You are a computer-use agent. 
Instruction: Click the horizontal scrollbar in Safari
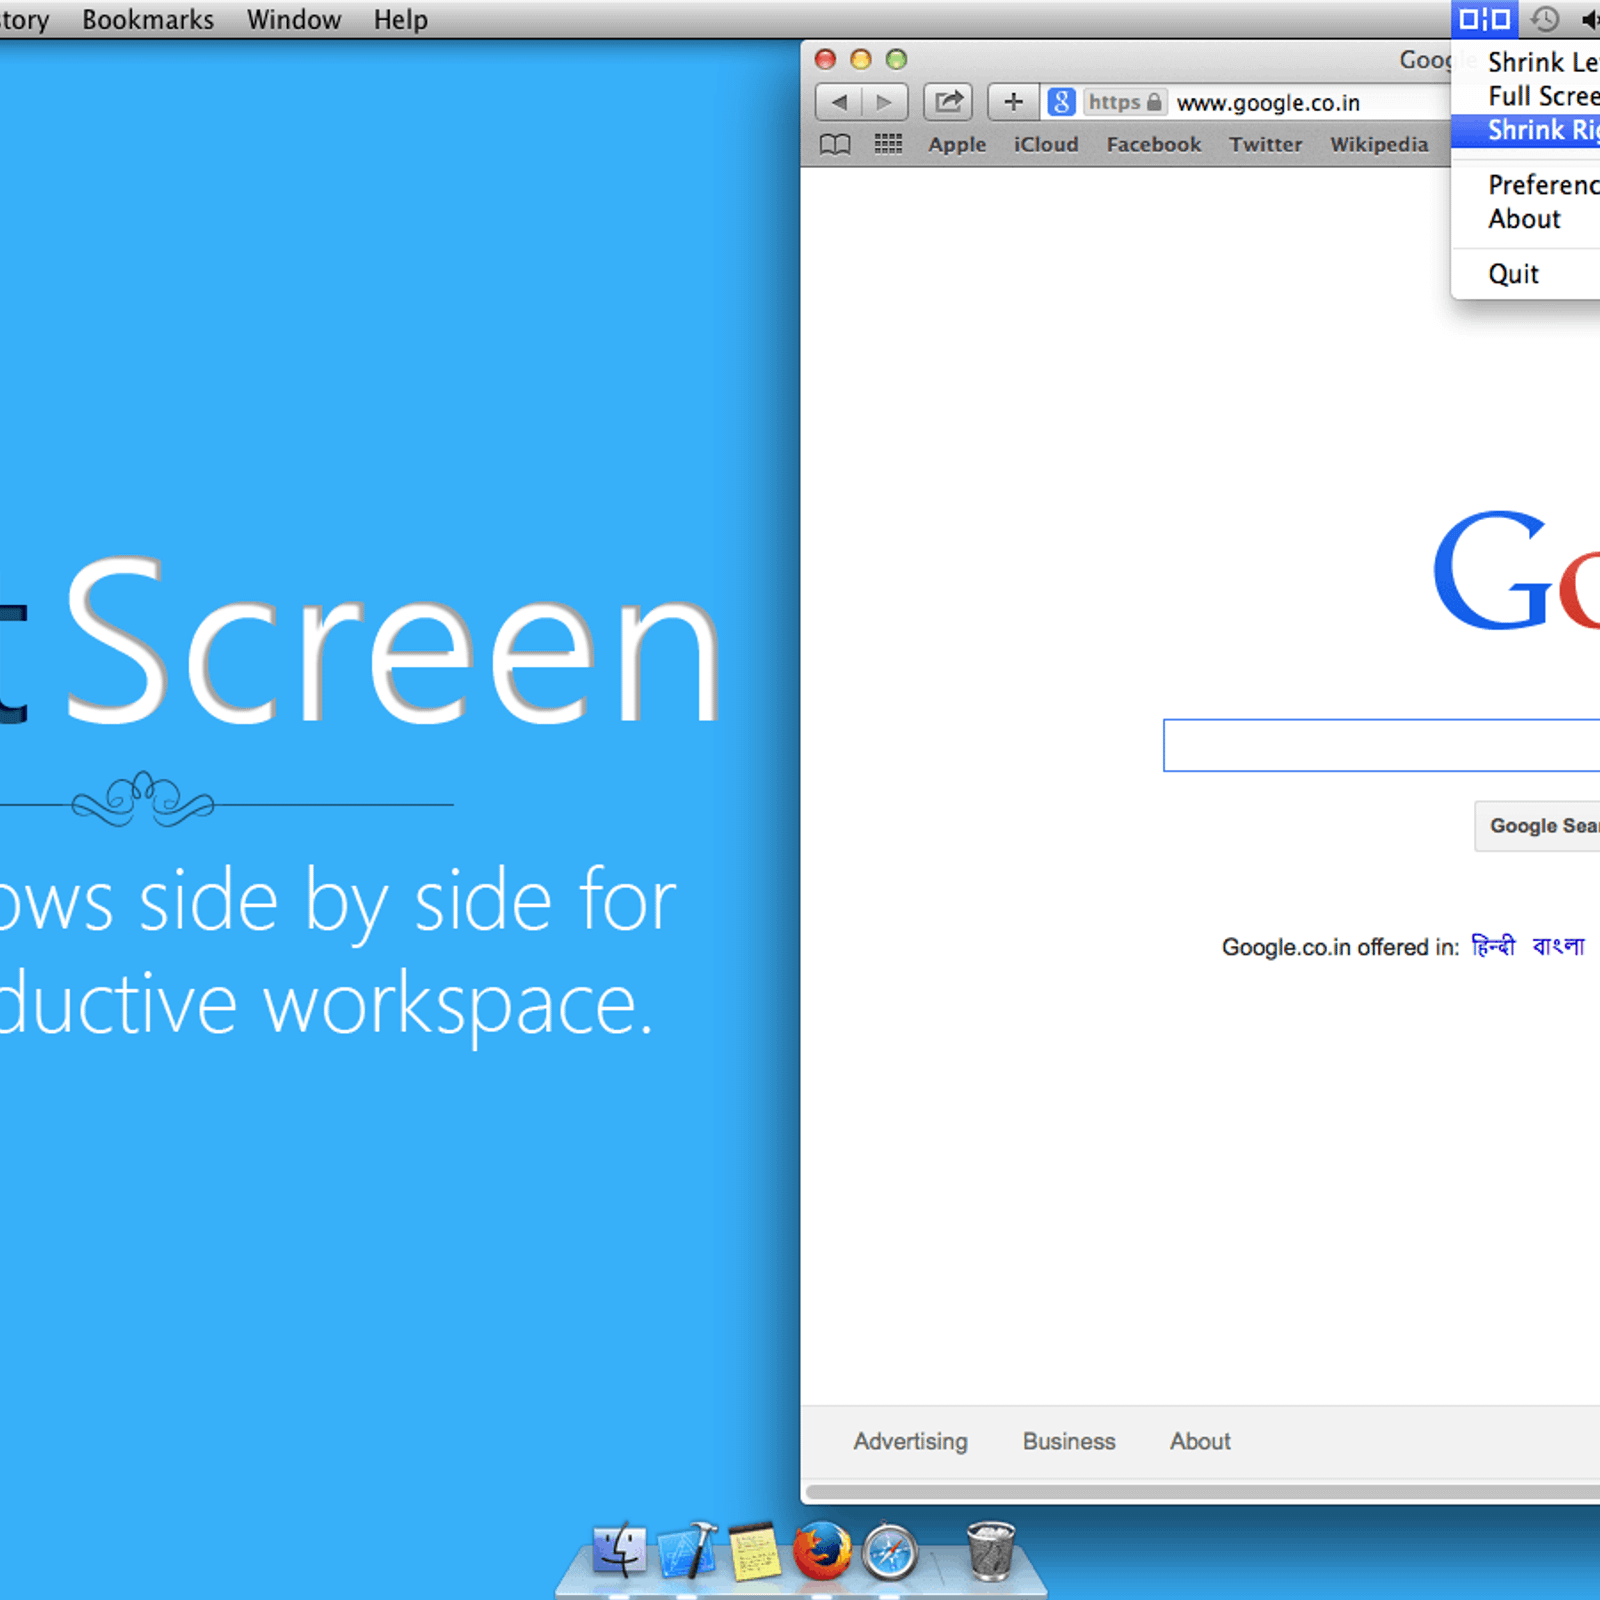click(x=1202, y=1492)
